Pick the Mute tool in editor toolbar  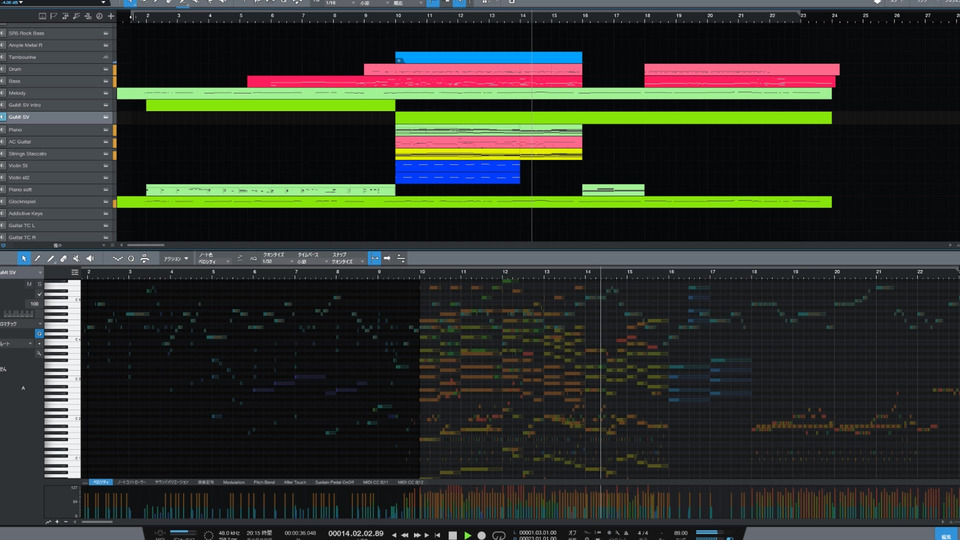pos(77,258)
